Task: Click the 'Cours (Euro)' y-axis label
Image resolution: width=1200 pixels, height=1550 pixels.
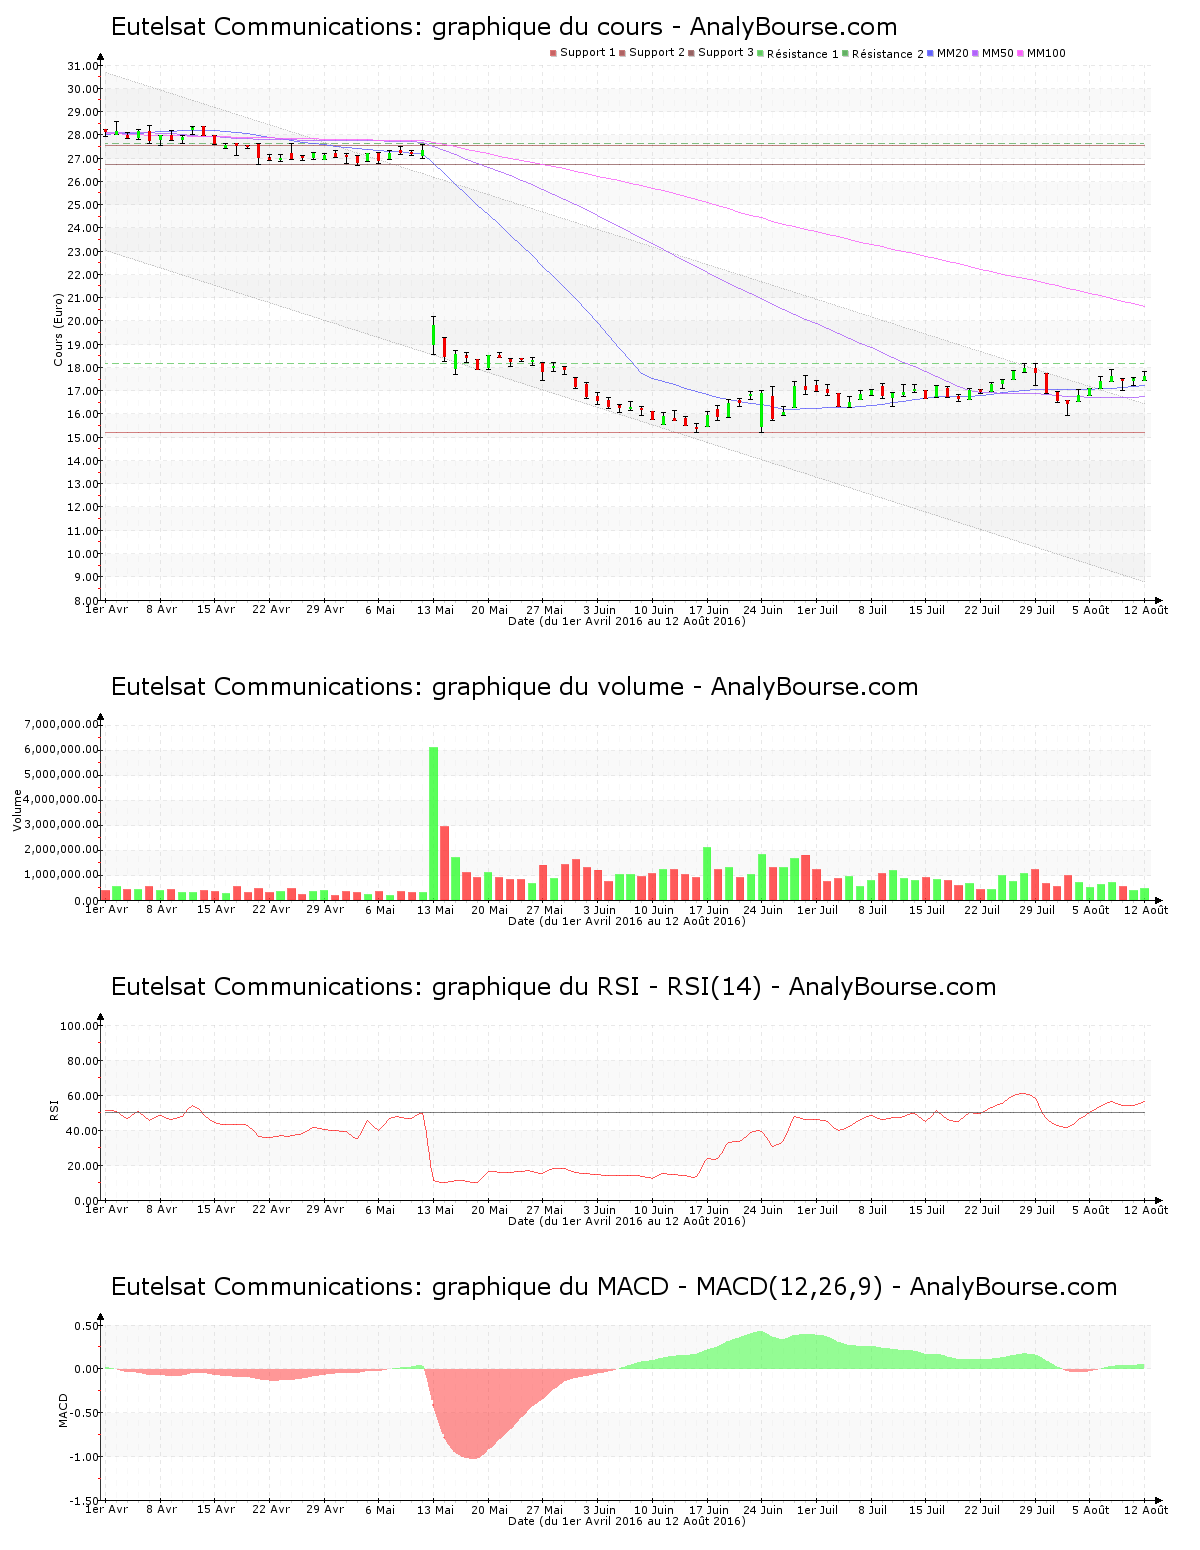Action: coord(59,329)
